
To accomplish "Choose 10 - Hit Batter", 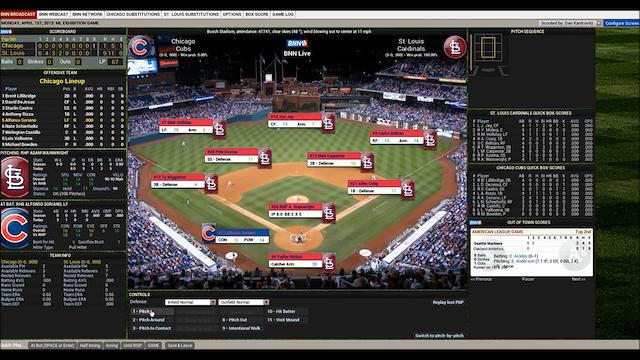I will 287,311.
